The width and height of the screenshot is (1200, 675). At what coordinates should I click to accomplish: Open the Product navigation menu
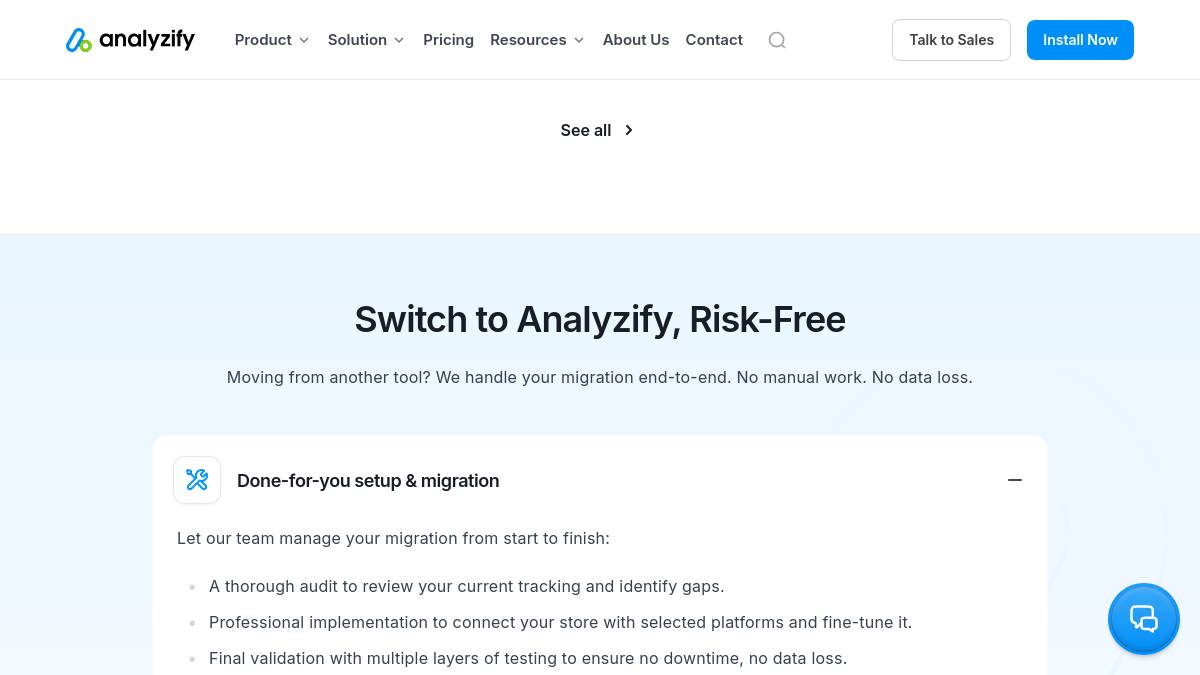[x=272, y=40]
